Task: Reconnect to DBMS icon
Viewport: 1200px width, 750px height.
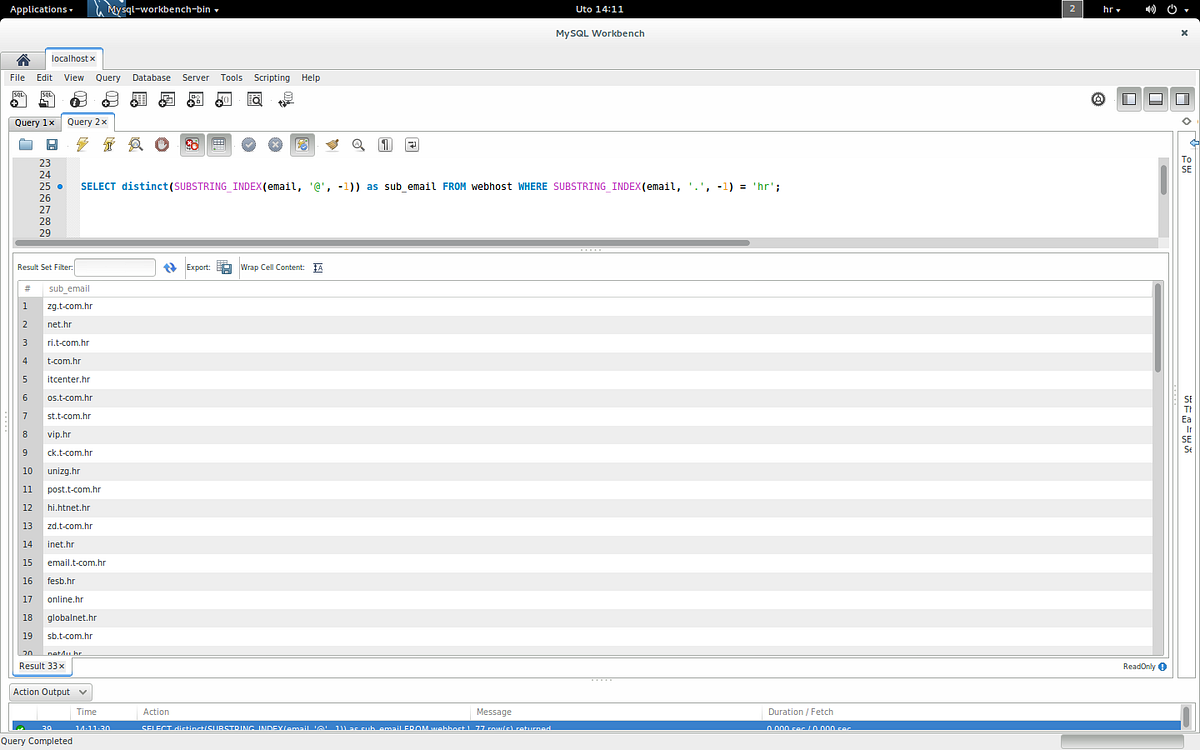Action: 286,99
